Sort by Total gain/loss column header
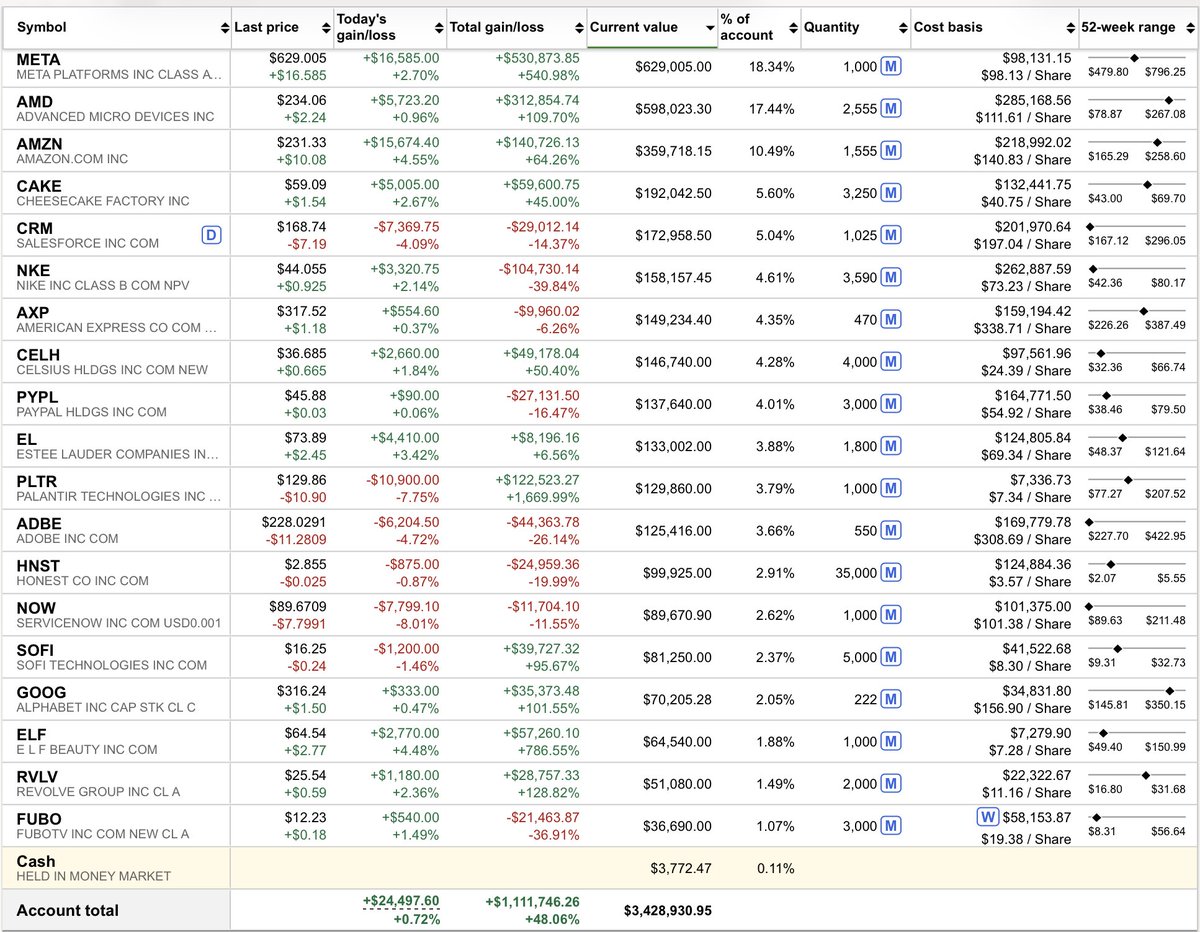1200x932 pixels. tap(516, 28)
